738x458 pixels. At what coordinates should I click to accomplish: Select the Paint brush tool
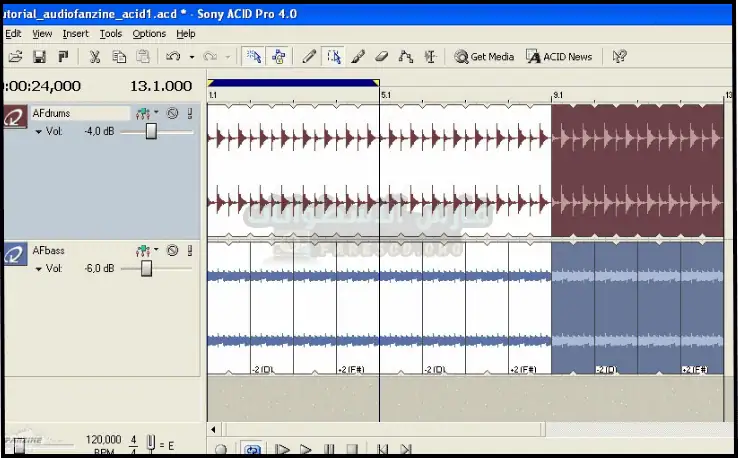pos(358,57)
